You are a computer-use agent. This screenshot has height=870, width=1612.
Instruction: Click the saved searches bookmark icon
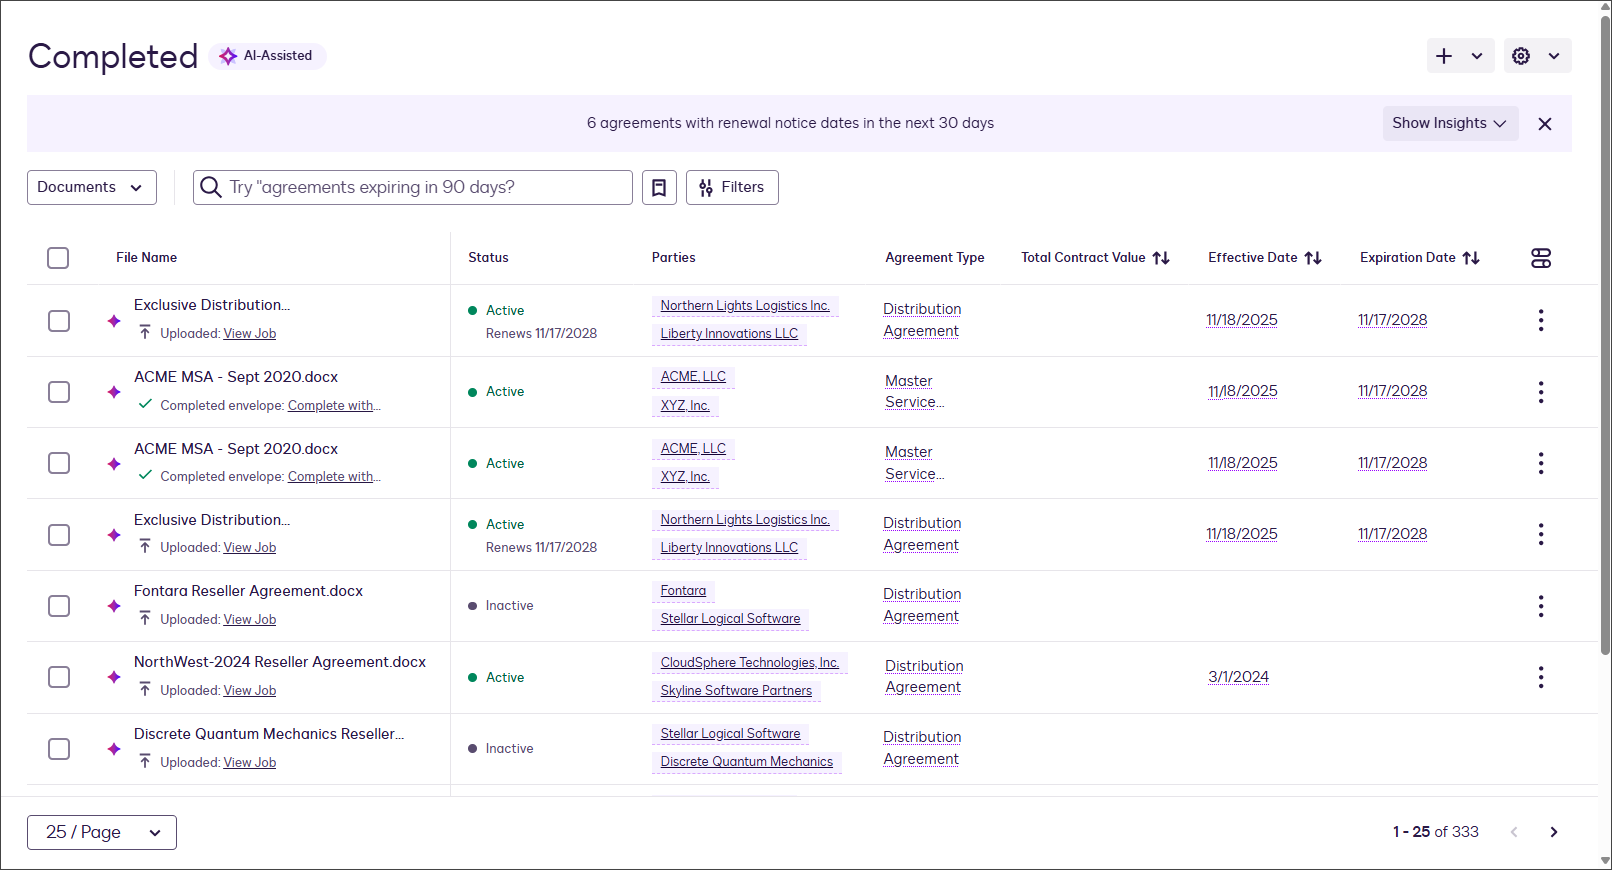coord(659,187)
